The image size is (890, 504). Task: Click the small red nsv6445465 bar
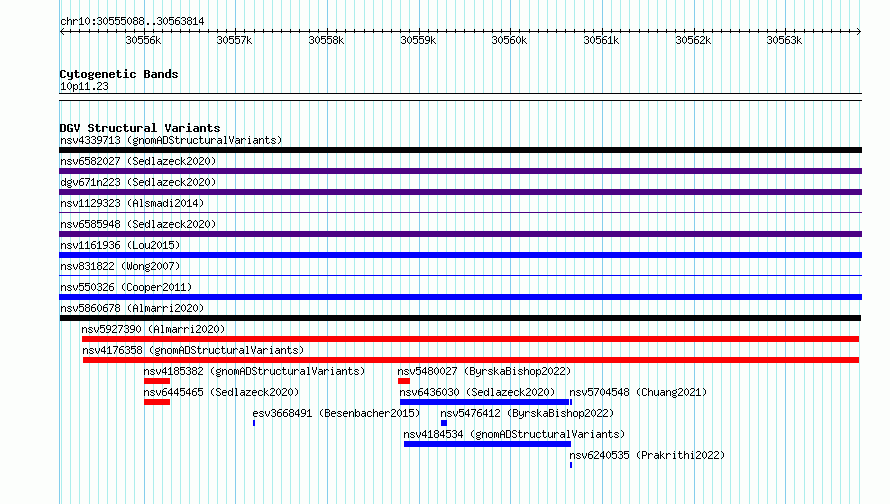(157, 402)
